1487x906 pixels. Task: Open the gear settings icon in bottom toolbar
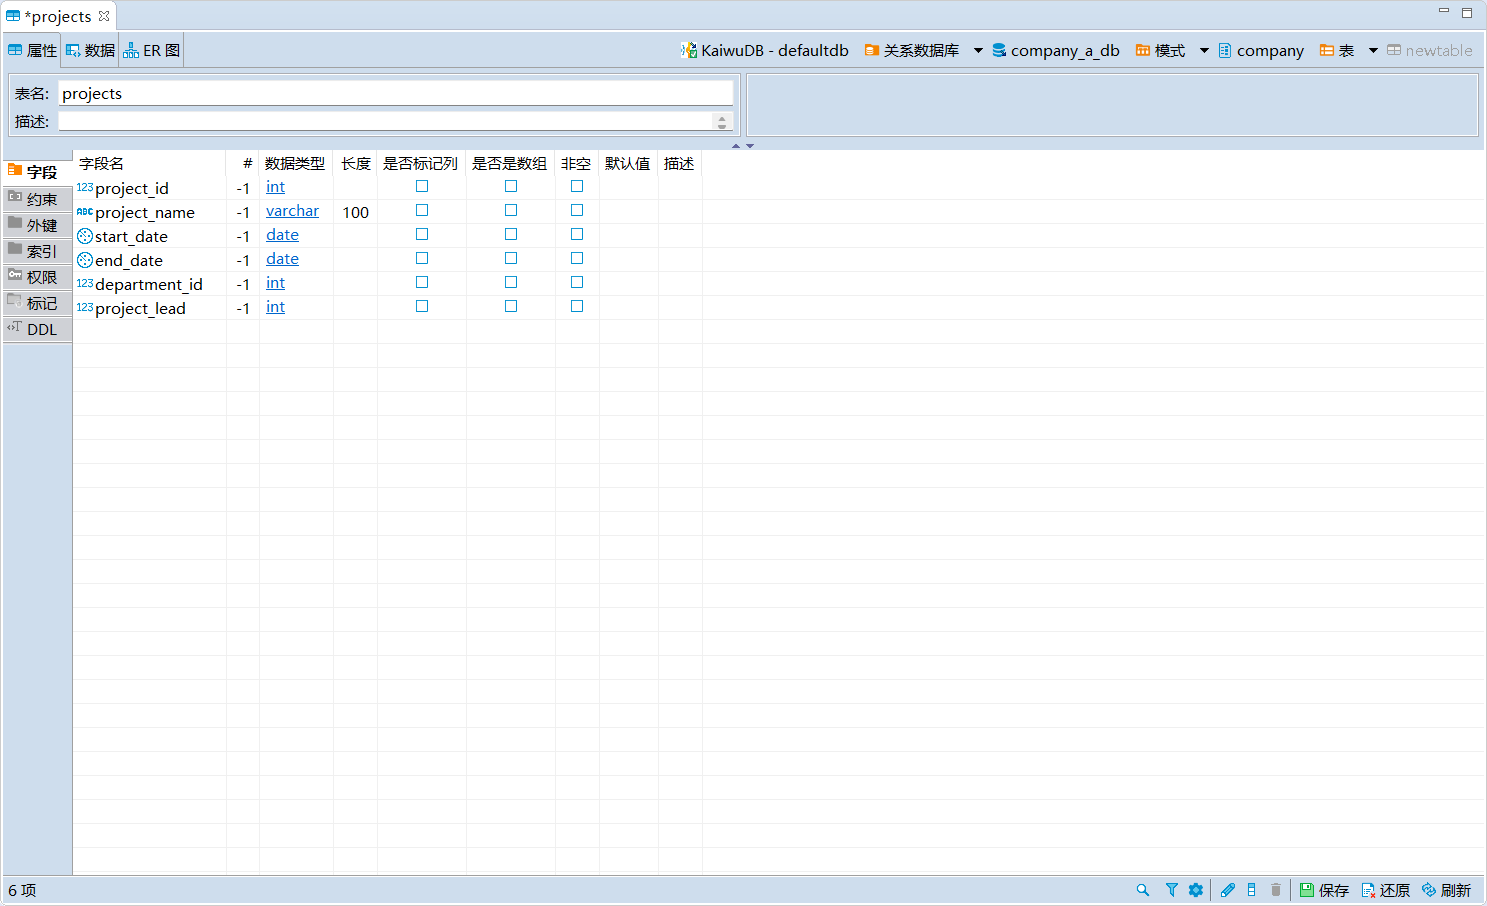tap(1196, 890)
